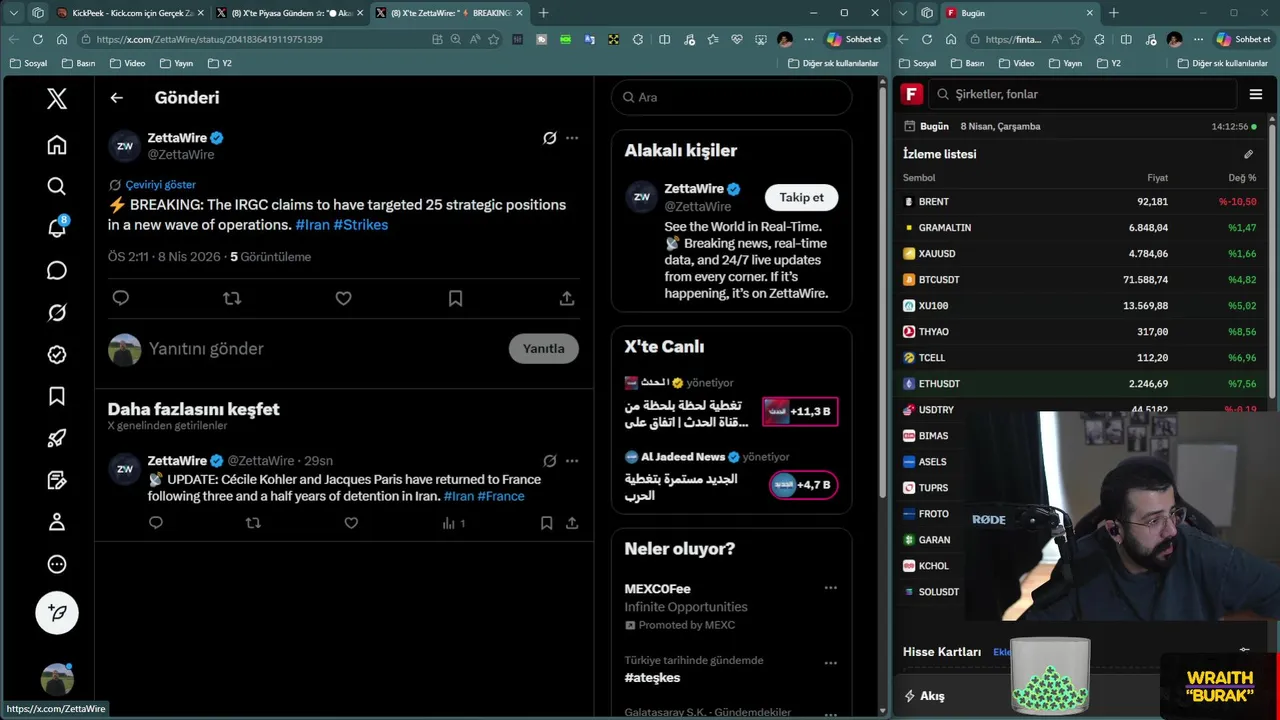Open Notifications bell with 8 badge
1280x720 pixels.
pos(57,228)
